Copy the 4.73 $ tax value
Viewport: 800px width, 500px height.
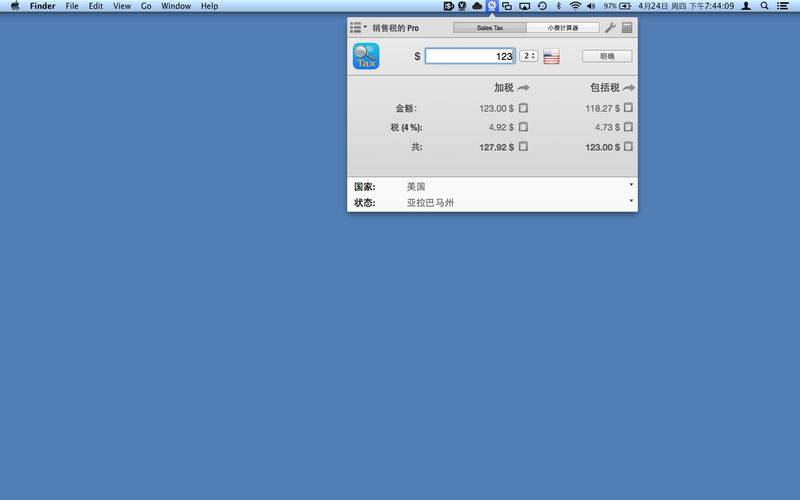pos(628,127)
